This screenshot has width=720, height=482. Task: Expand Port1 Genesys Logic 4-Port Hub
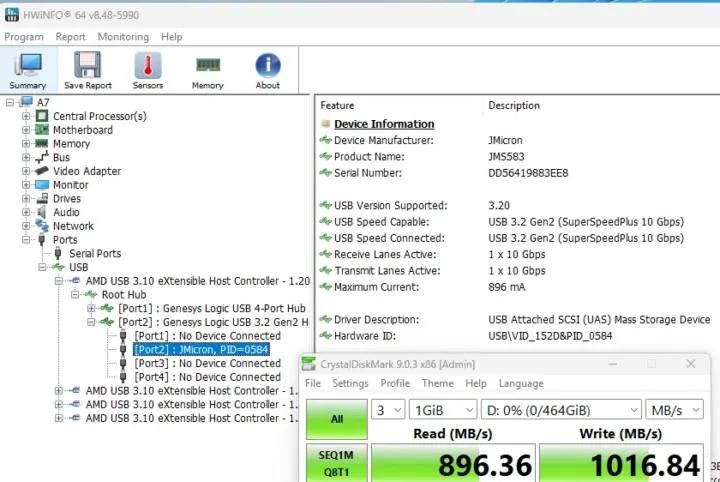click(x=91, y=308)
